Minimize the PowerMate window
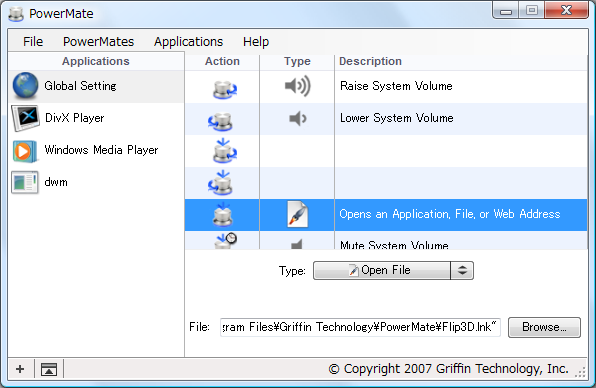Viewport: 596px width, 388px height. pos(506,11)
